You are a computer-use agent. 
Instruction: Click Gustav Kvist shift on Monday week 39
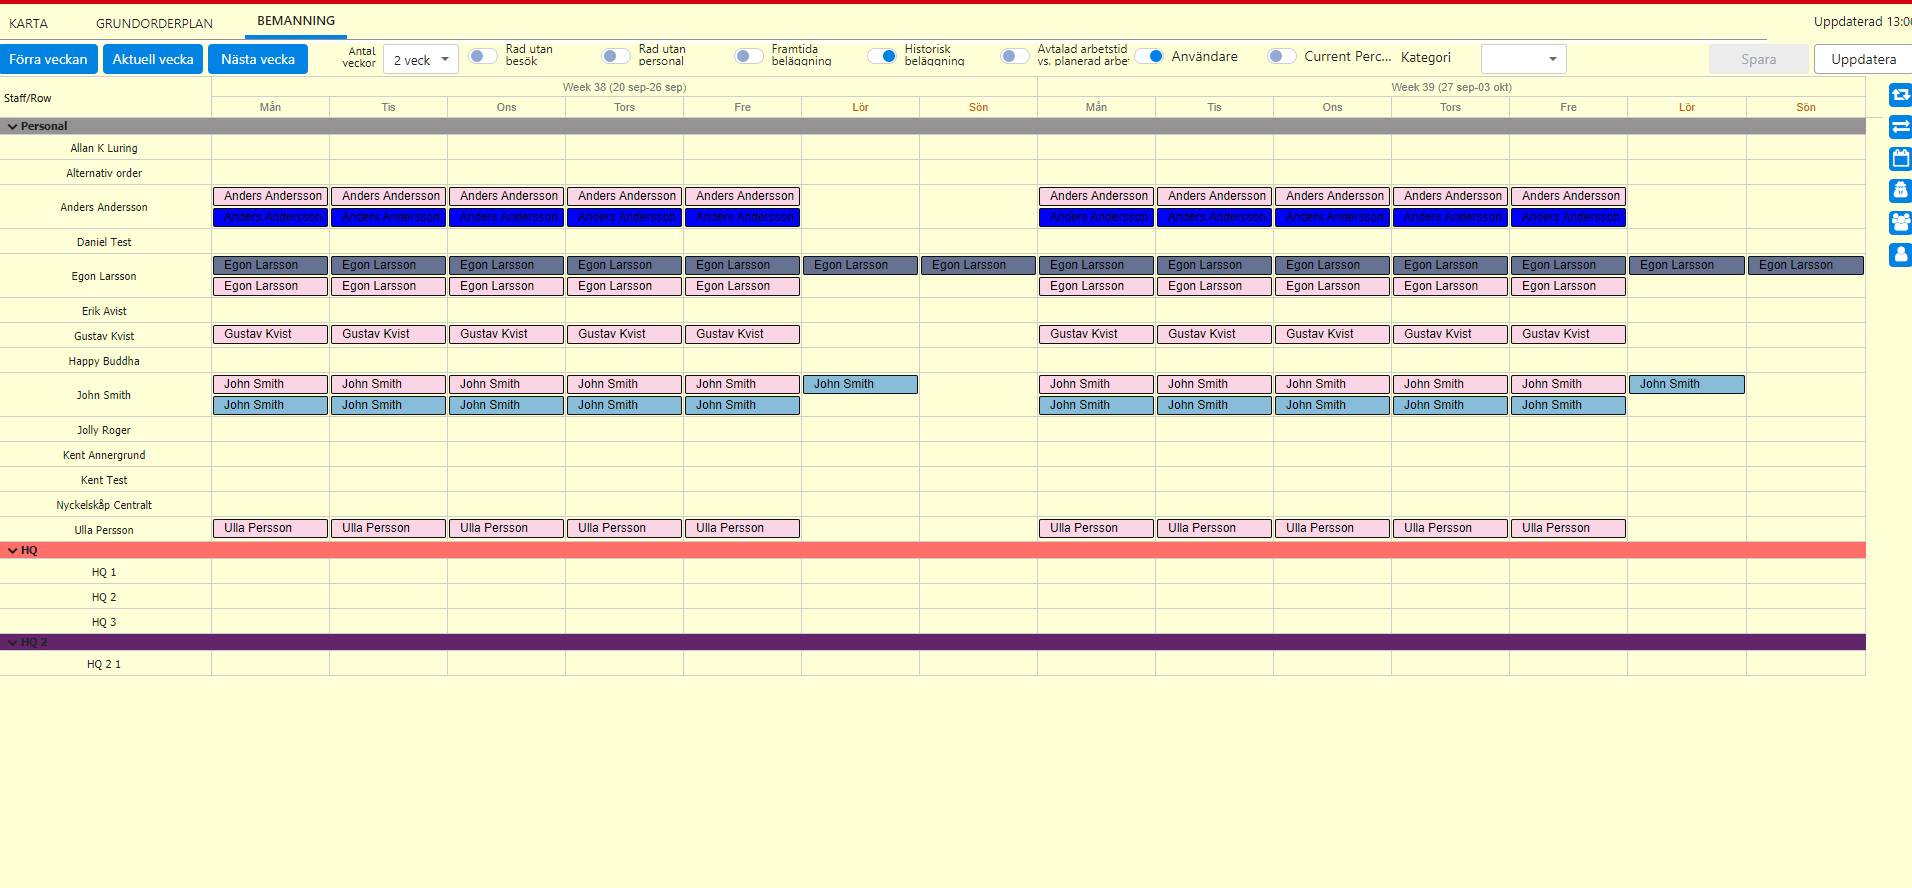pos(1096,334)
